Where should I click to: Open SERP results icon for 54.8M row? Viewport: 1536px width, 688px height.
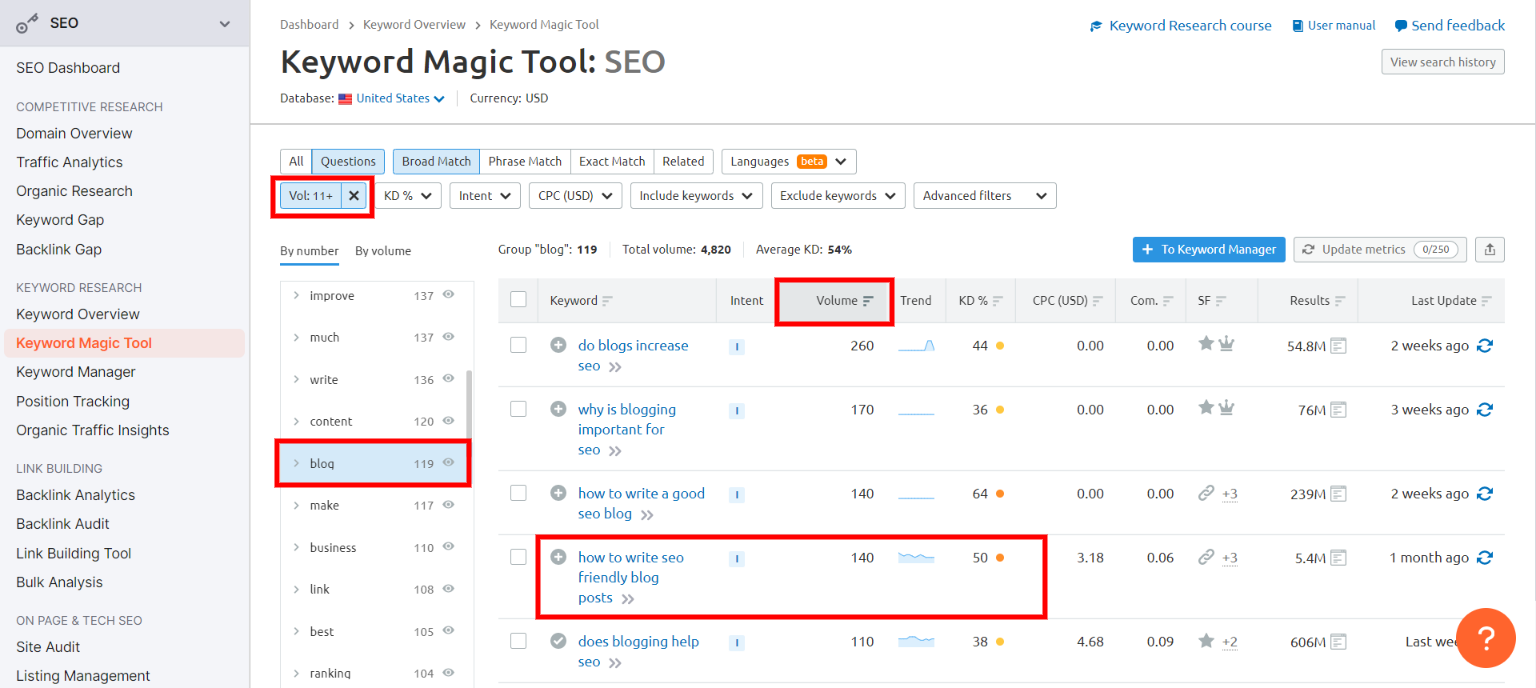tap(1338, 346)
